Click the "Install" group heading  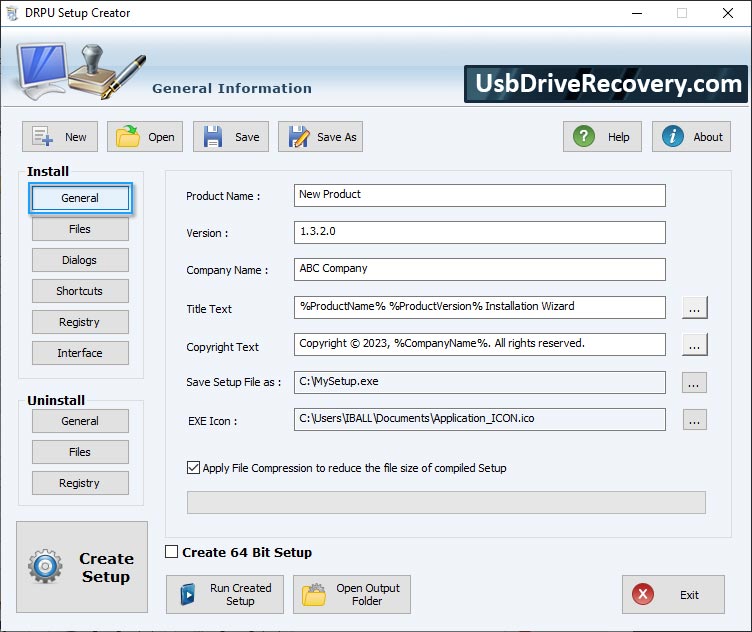point(48,171)
